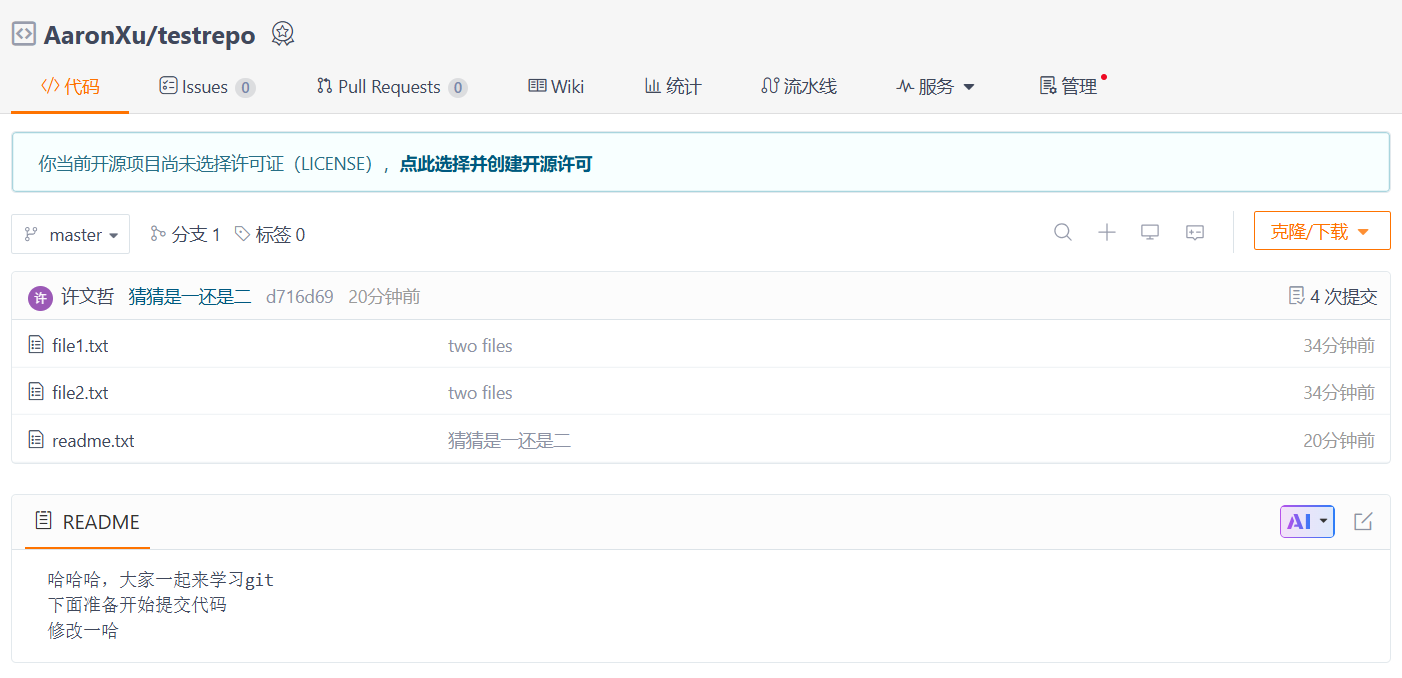Open the 4 次提交 commit history
The image size is (1402, 678).
click(x=1333, y=296)
